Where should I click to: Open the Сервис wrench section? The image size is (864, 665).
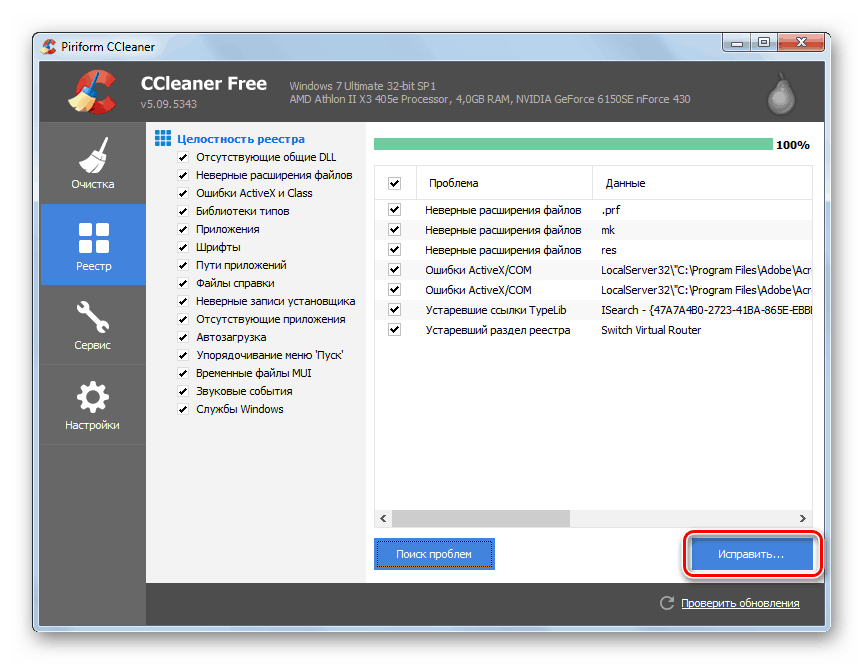[x=93, y=325]
